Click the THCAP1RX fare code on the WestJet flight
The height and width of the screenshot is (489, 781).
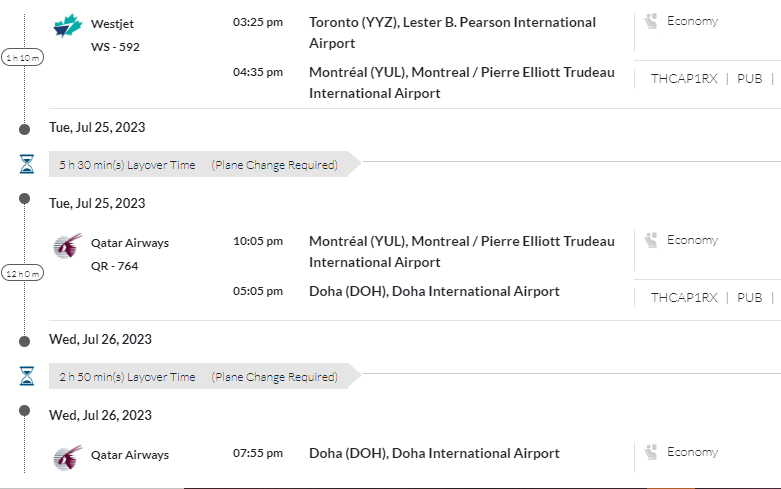(x=684, y=78)
